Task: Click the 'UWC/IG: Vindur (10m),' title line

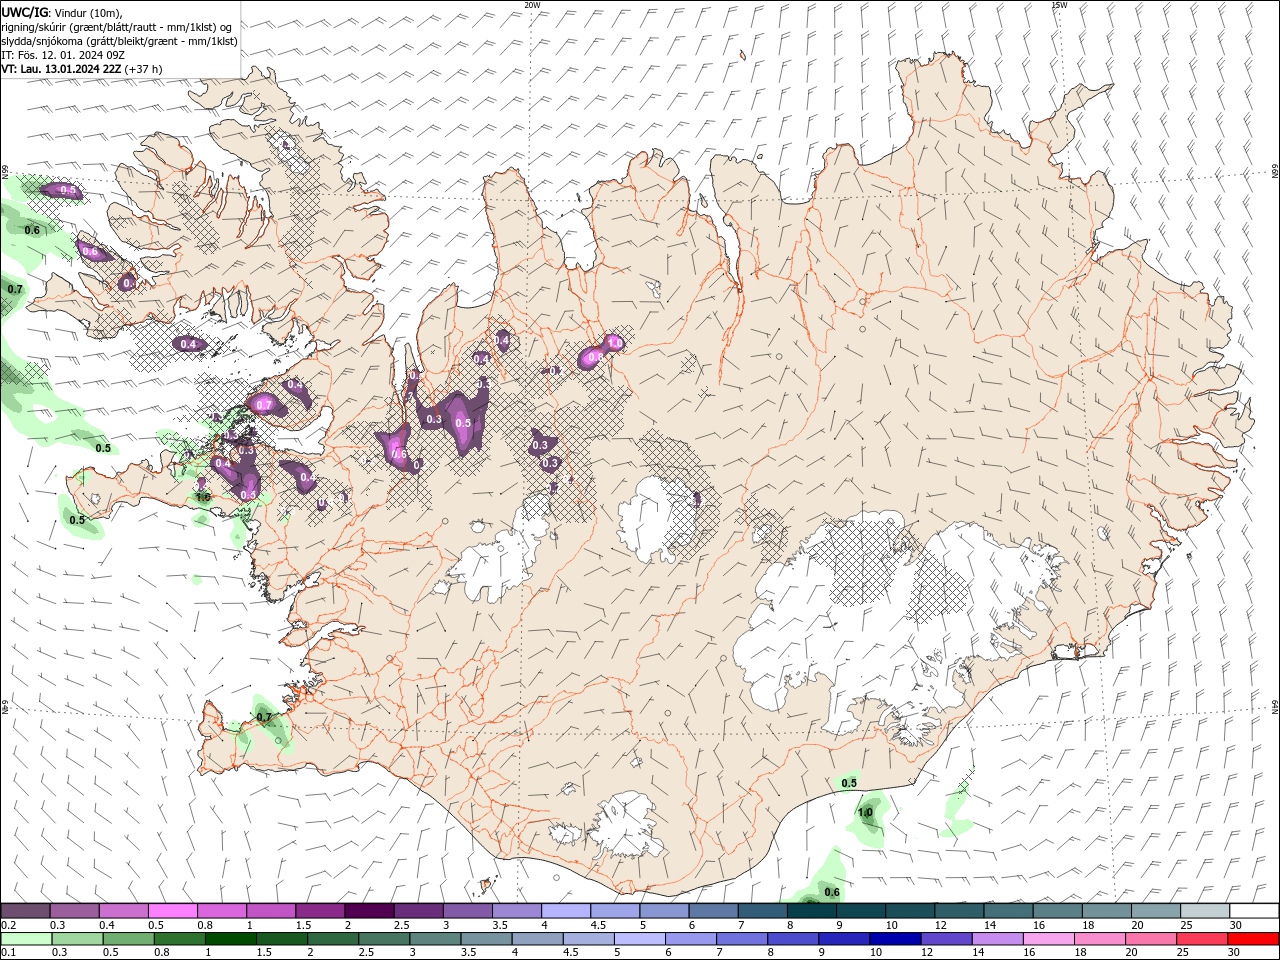Action: point(62,12)
